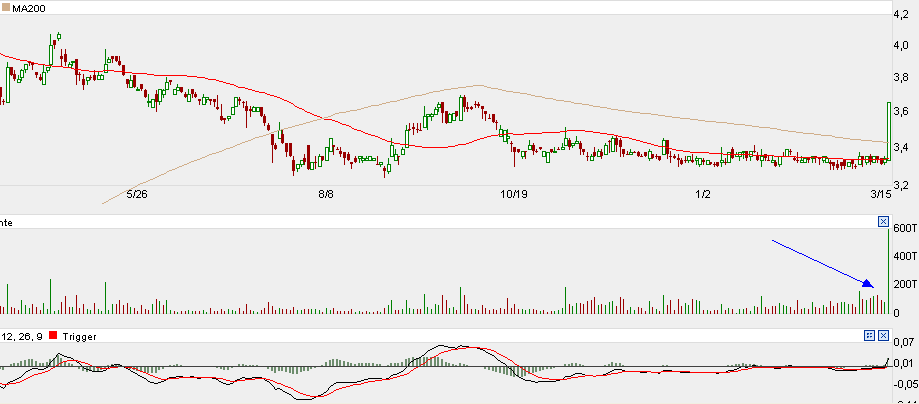Click the 1/2 date axis label
This screenshot has width=919, height=404.
(703, 194)
